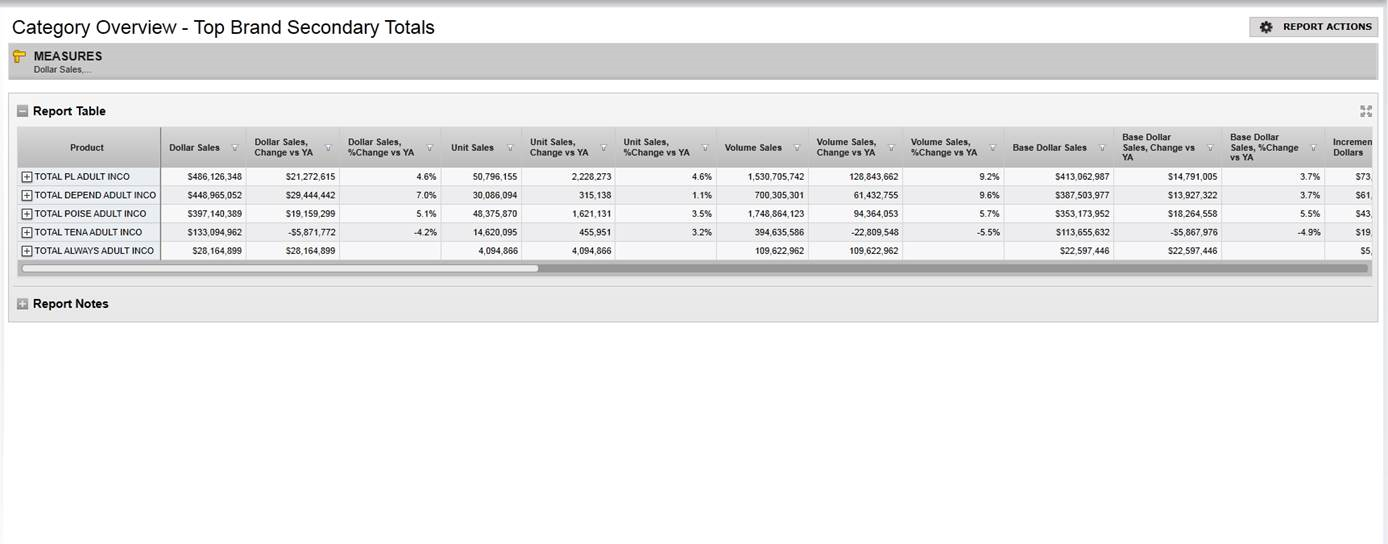Select the Product column header

click(x=87, y=148)
